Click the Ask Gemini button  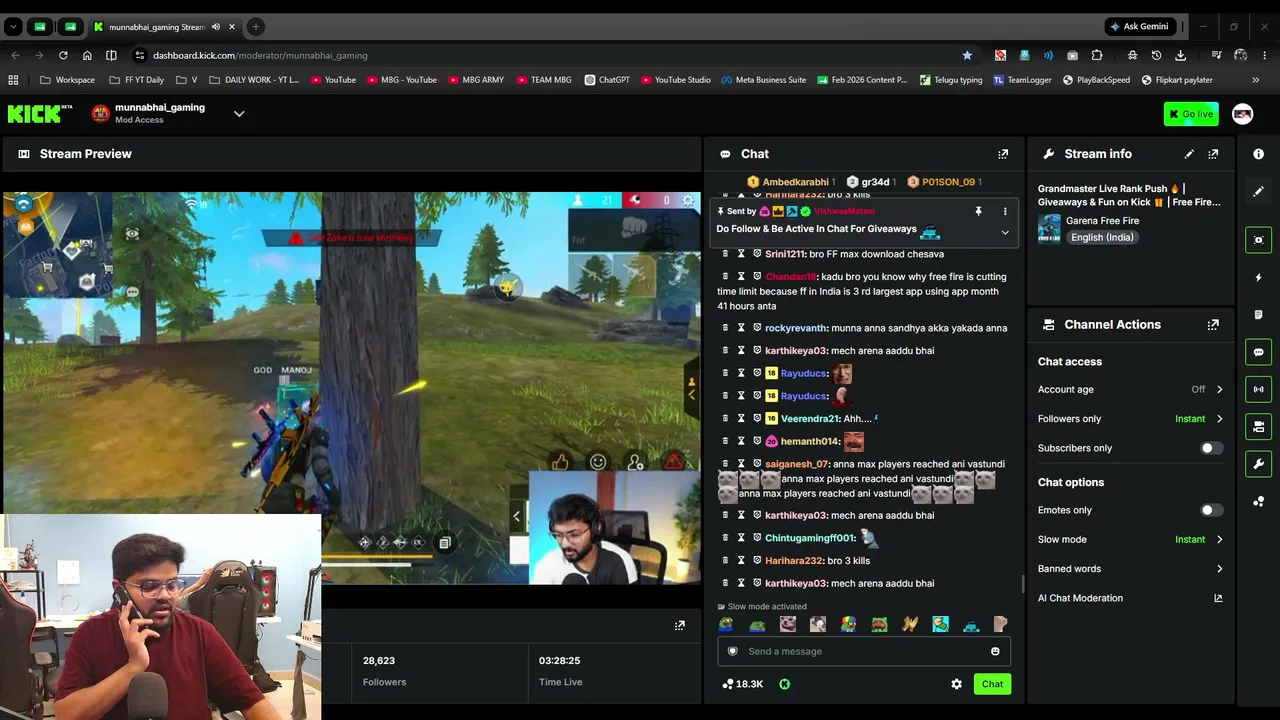1138,27
